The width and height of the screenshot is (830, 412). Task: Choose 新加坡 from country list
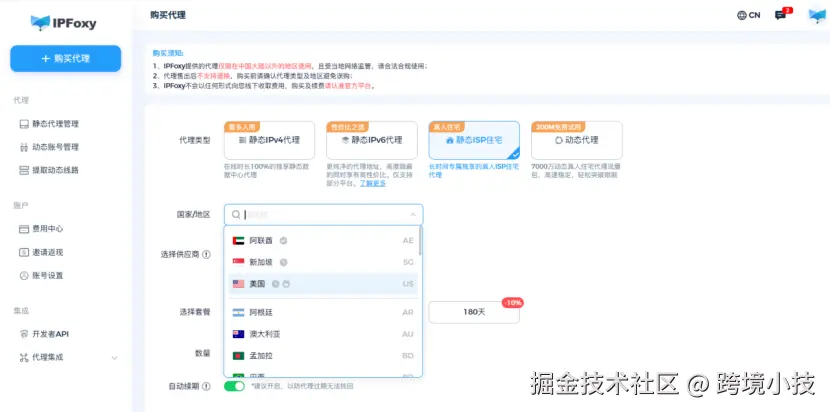[x=323, y=262]
